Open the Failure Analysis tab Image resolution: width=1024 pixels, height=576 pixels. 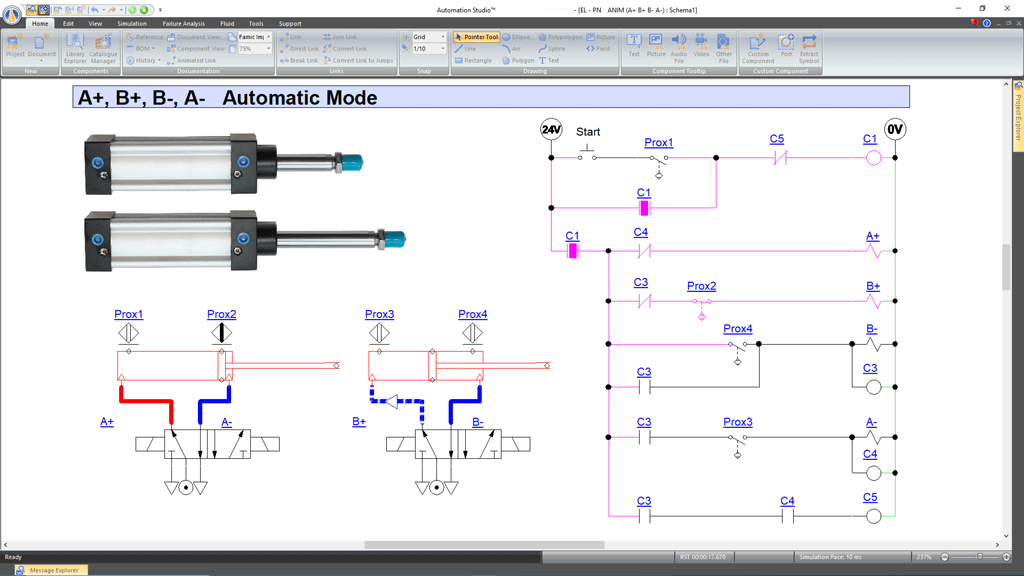(x=183, y=23)
